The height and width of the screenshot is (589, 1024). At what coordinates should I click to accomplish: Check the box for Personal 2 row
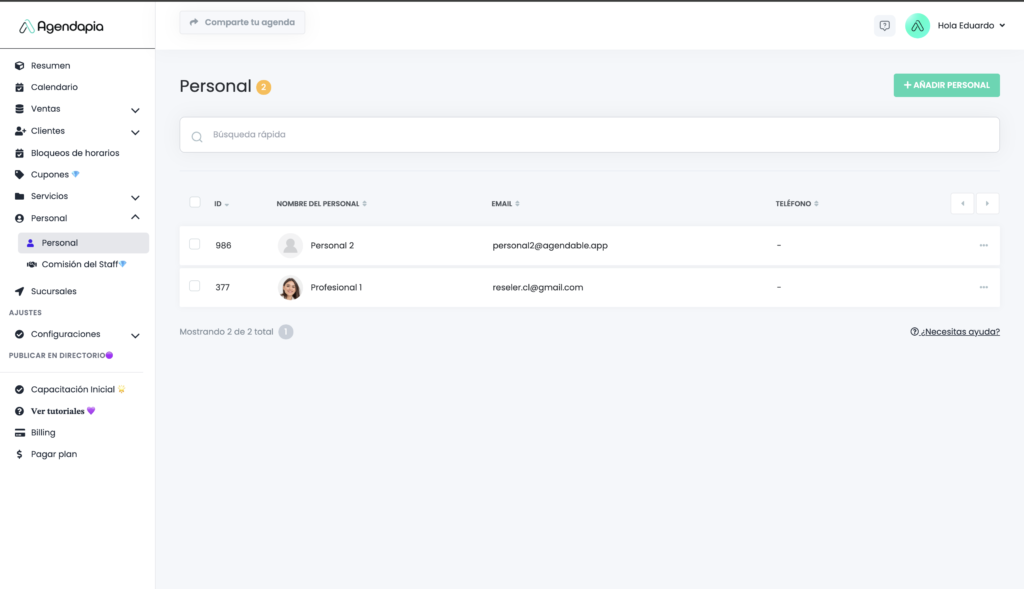point(195,244)
